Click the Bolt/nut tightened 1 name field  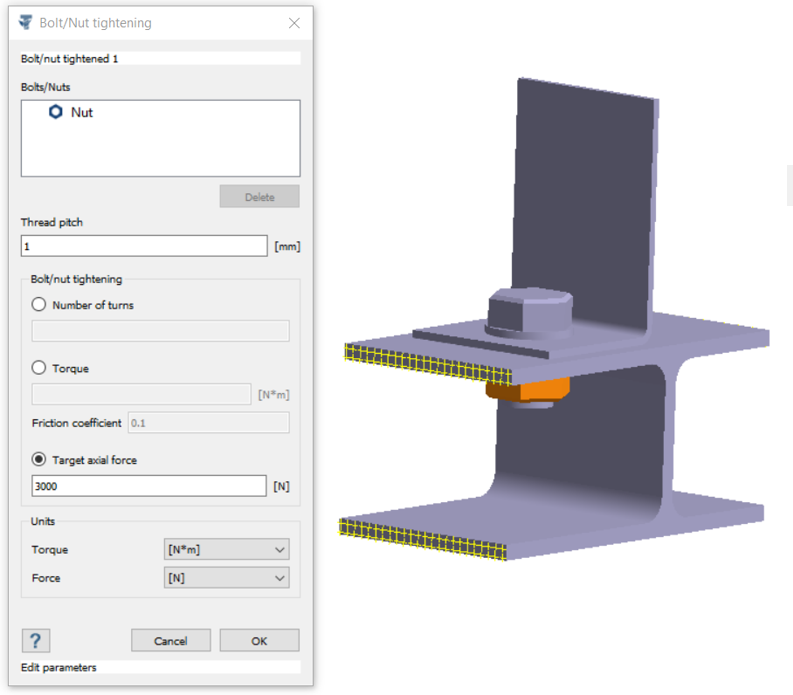click(x=160, y=59)
